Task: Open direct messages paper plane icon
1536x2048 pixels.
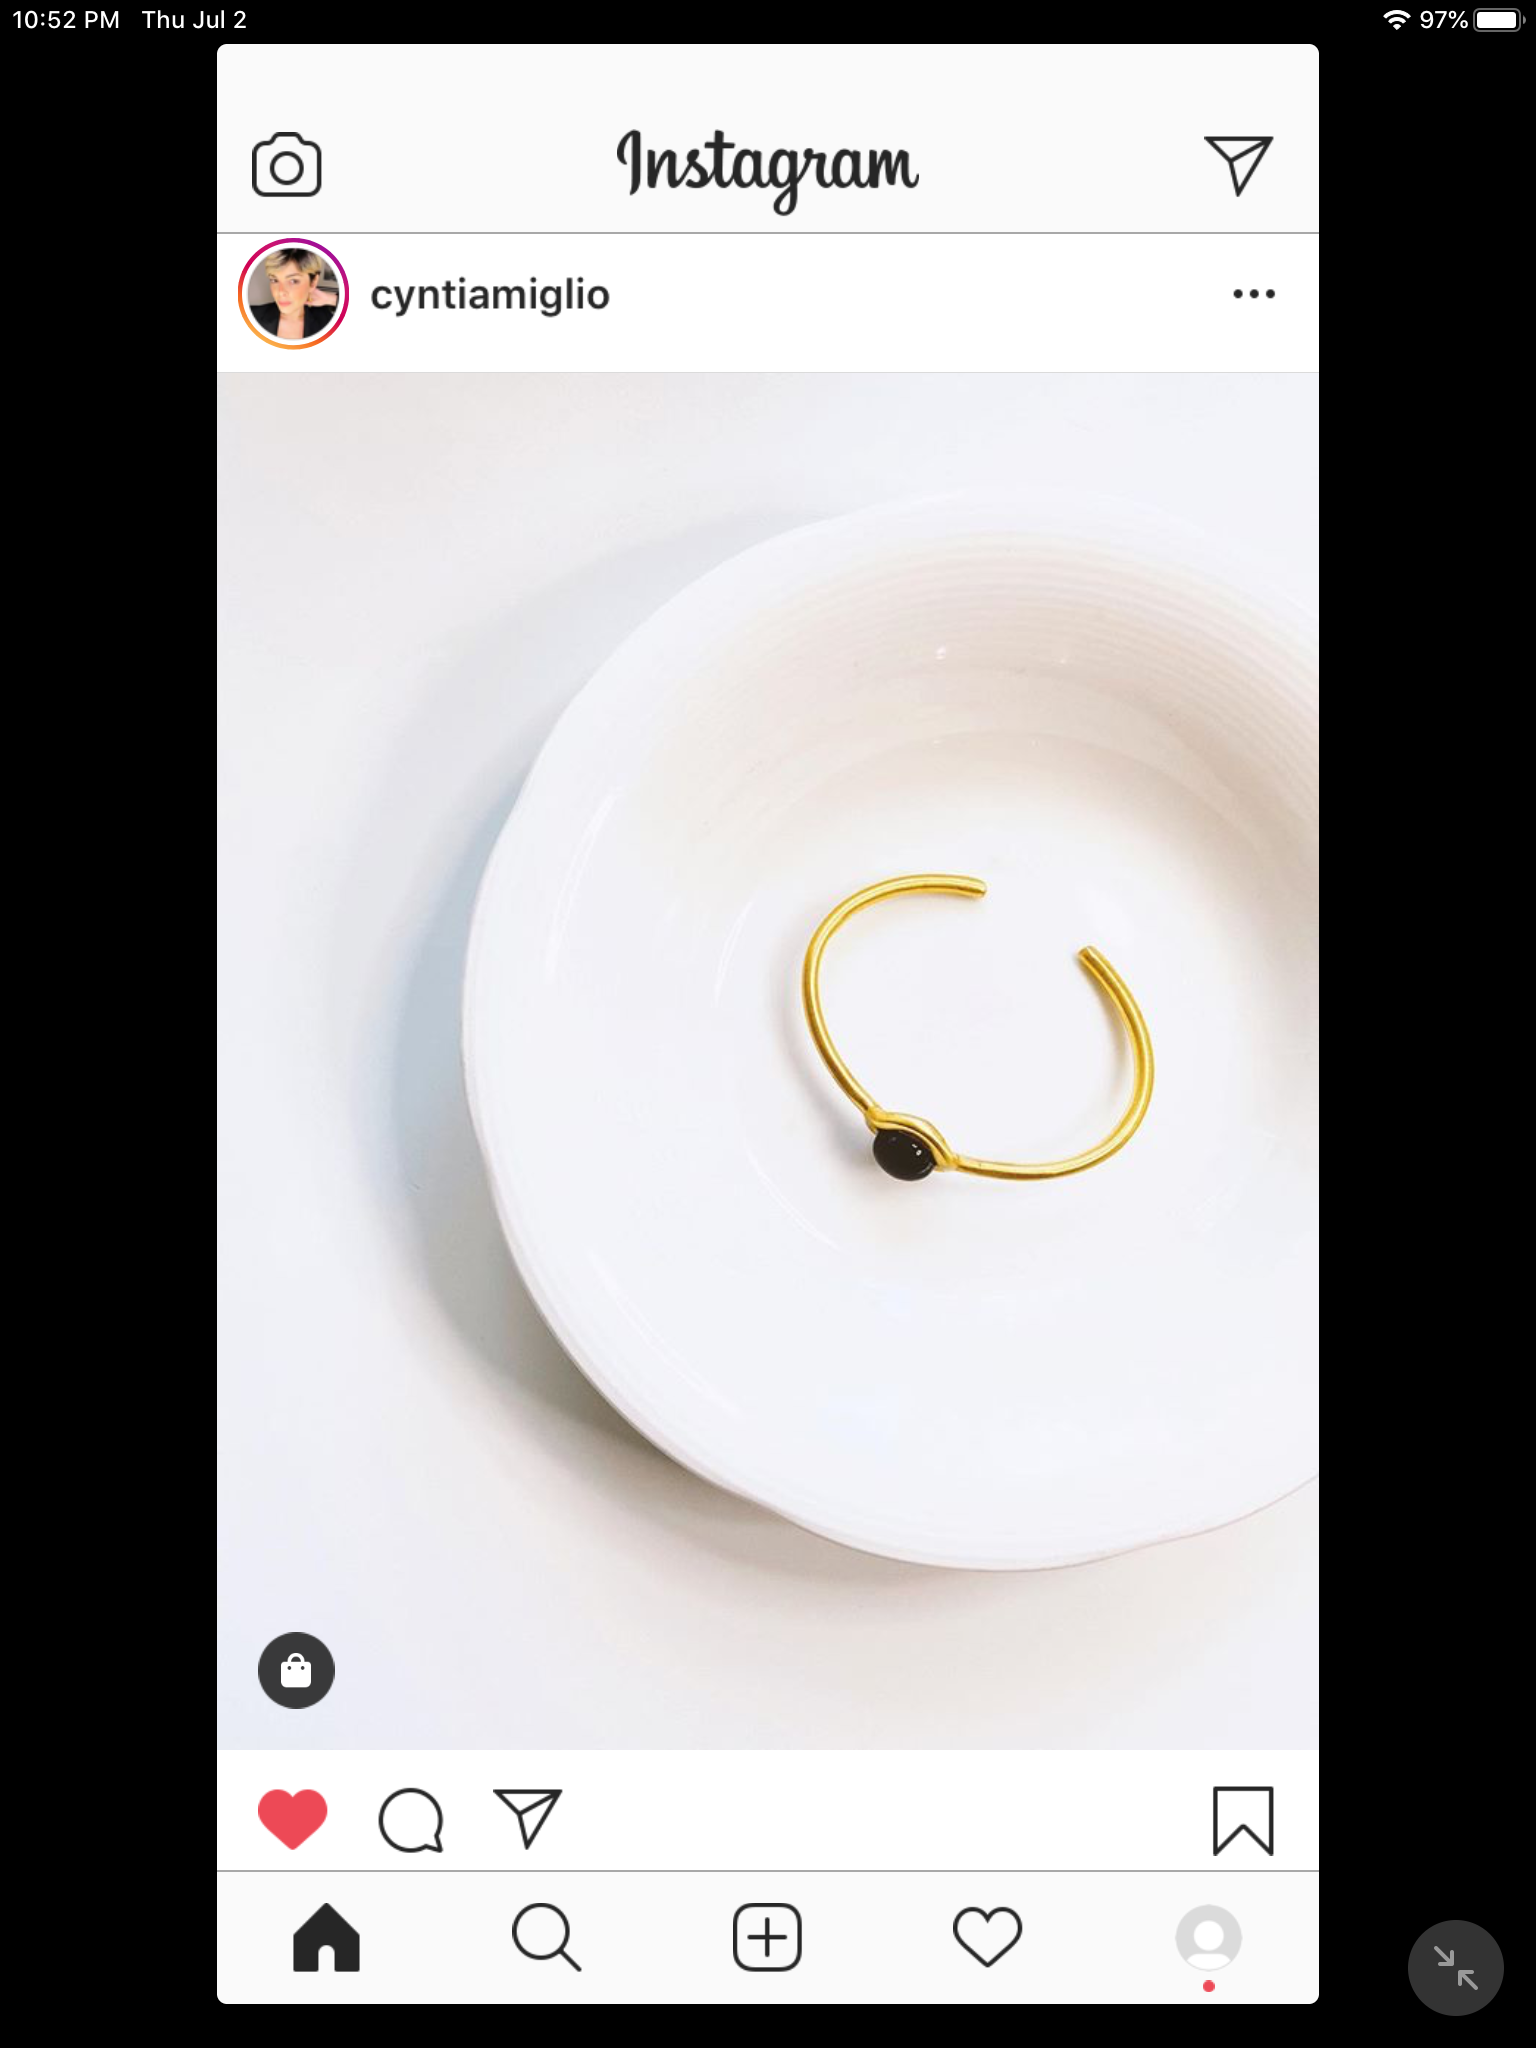Action: tap(1238, 165)
